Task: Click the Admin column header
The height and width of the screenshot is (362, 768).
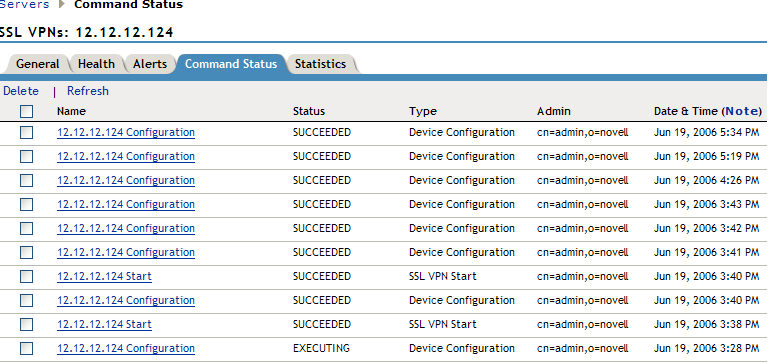Action: tap(554, 111)
